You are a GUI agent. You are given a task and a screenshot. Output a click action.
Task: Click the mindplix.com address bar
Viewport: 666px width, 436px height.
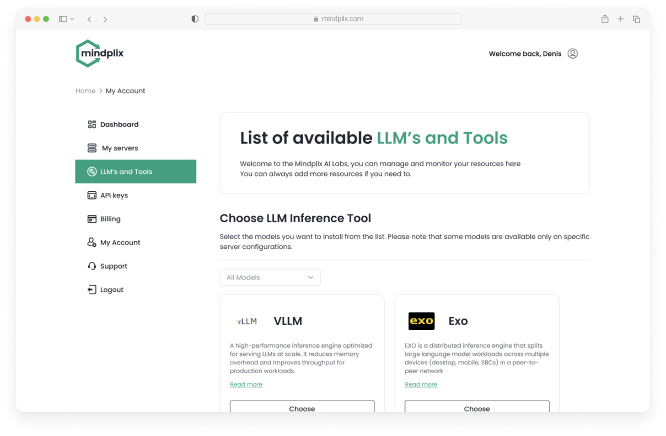(x=333, y=19)
